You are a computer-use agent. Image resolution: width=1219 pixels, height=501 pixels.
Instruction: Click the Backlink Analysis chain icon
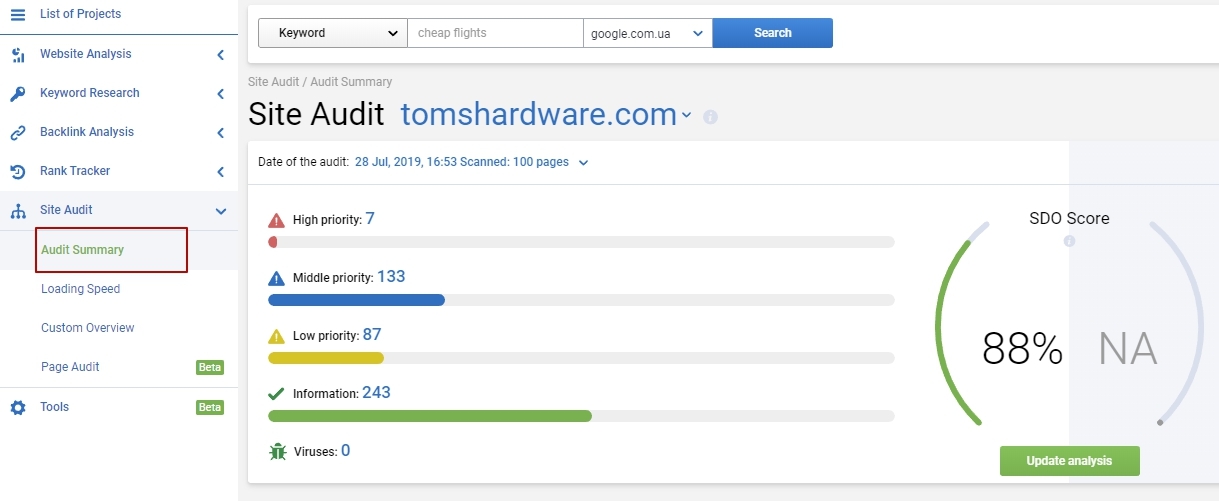(17, 132)
